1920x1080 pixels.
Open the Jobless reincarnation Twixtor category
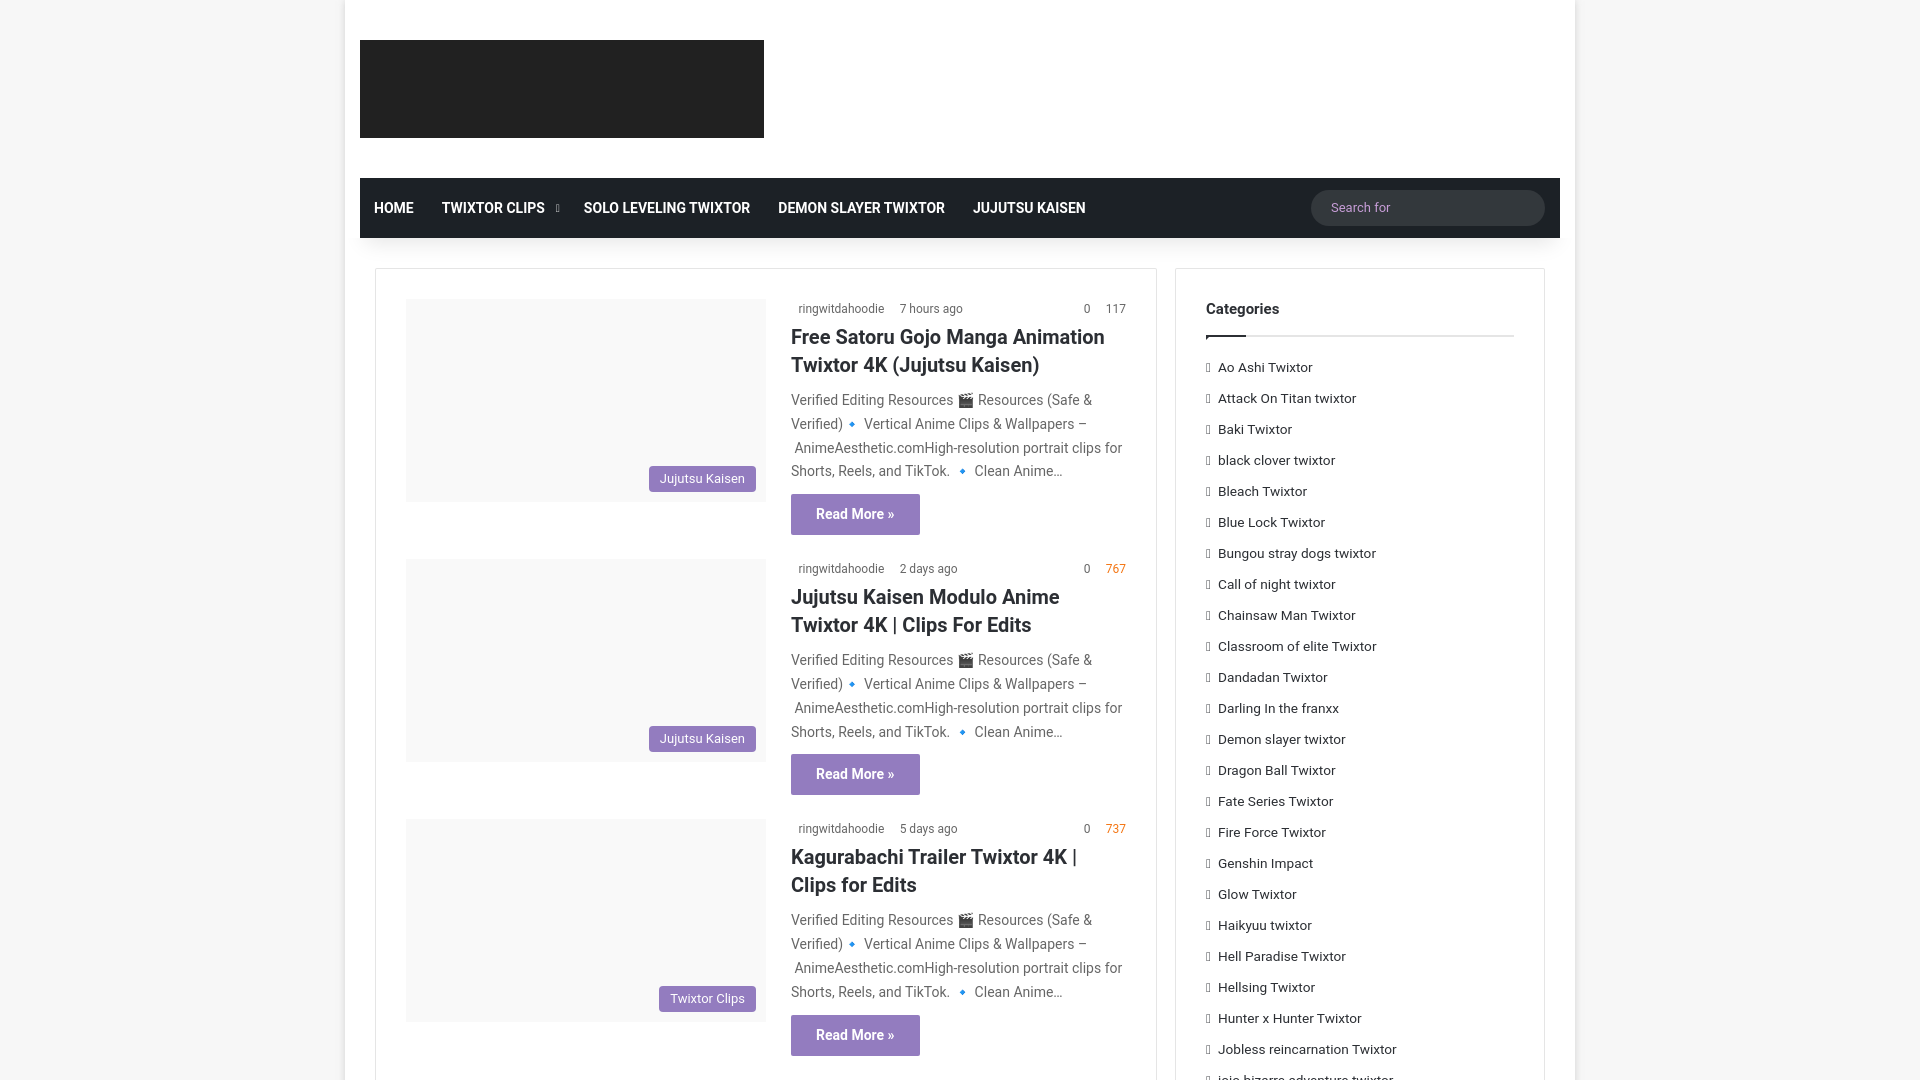(x=1307, y=1050)
